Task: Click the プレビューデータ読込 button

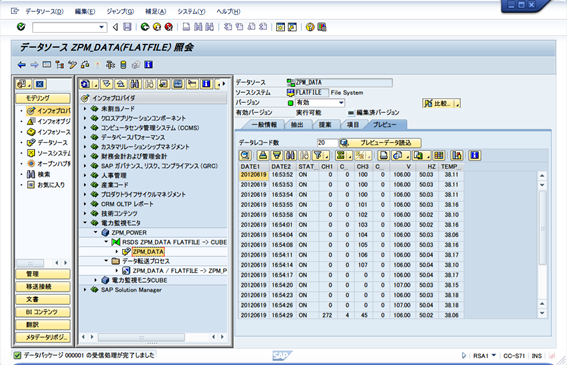Action: [x=381, y=143]
